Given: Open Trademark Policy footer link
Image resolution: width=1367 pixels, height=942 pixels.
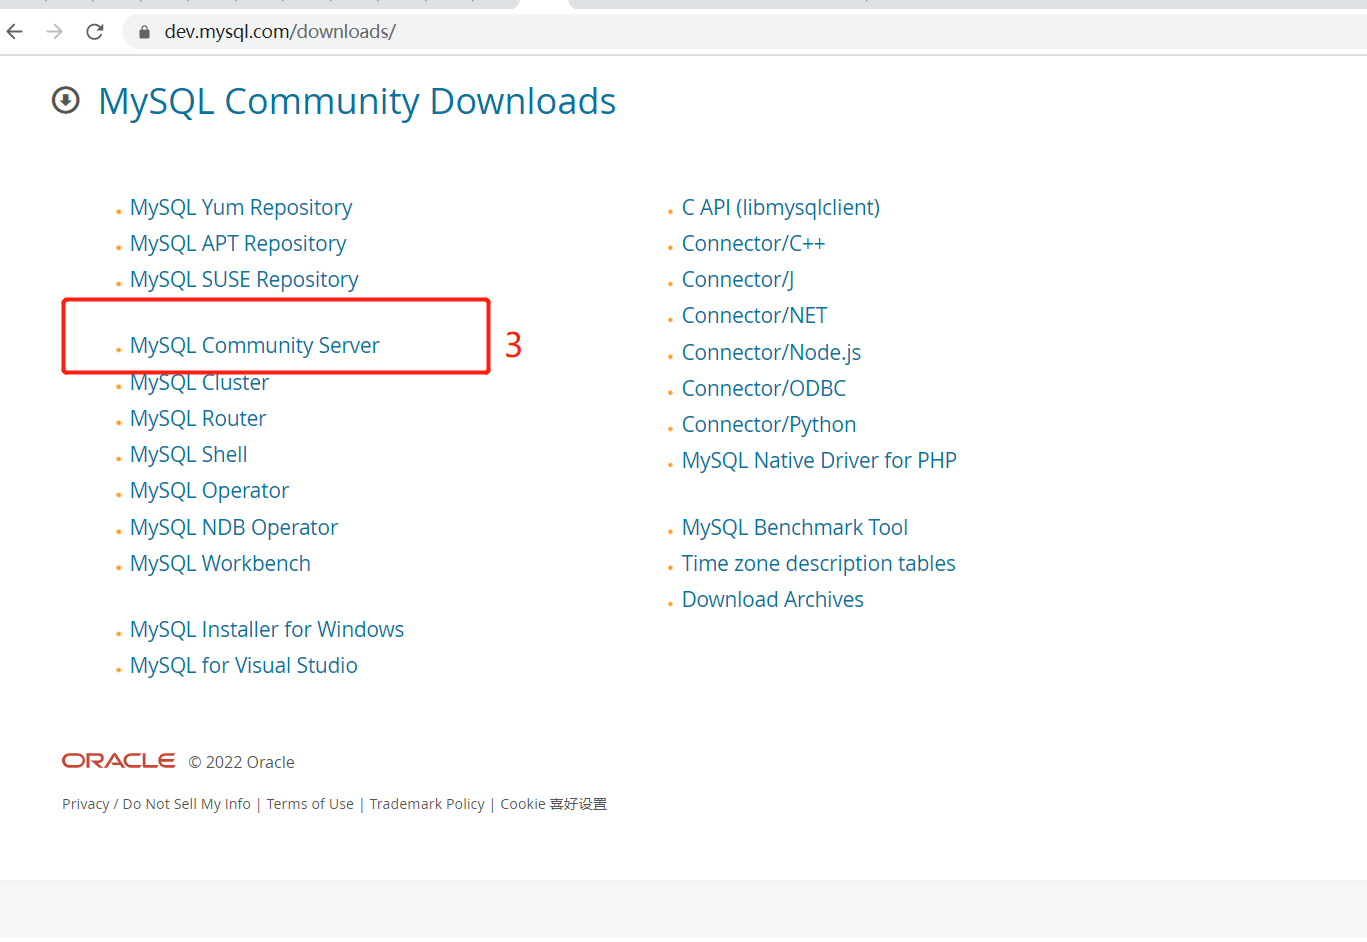Looking at the screenshot, I should 427,804.
